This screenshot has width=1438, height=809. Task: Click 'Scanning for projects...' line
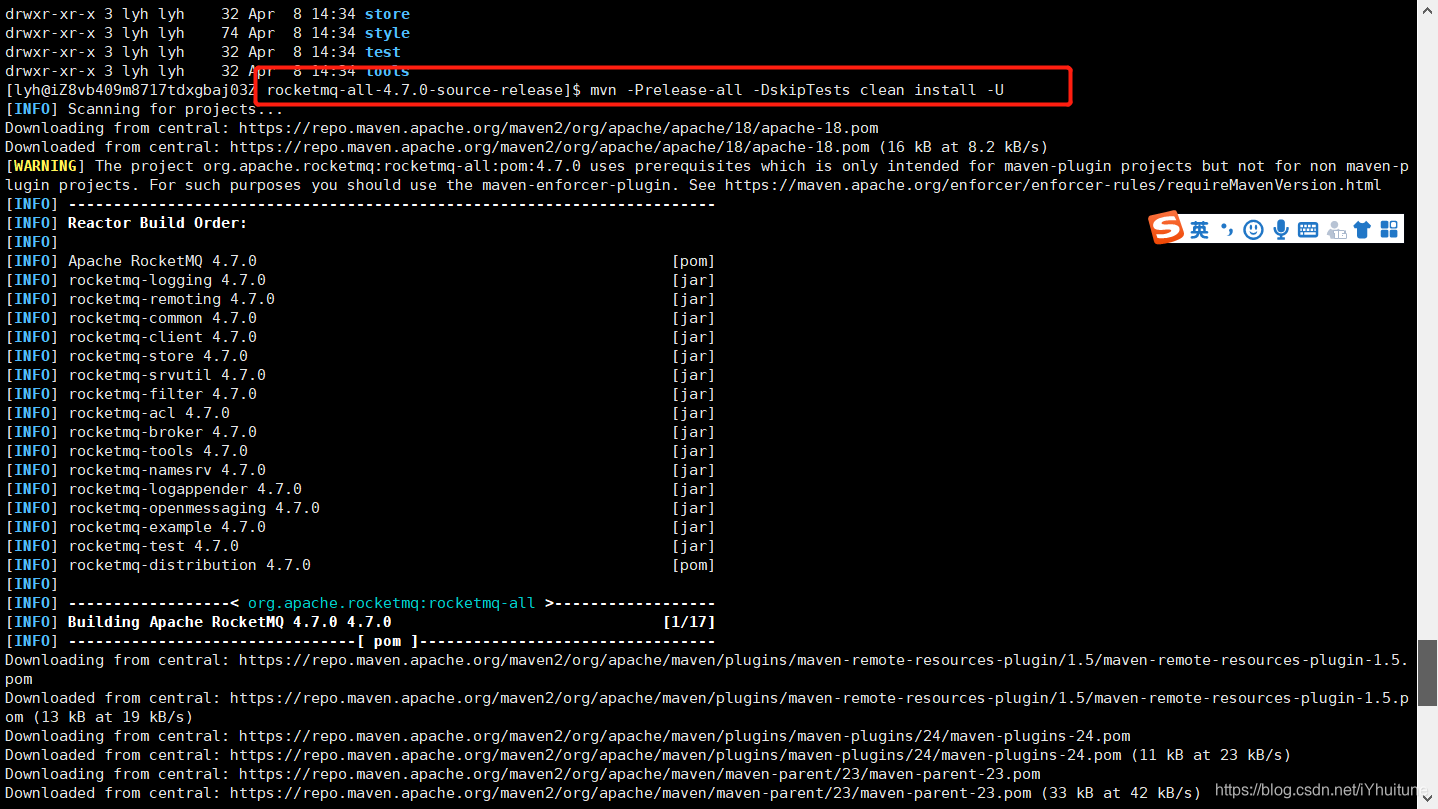pyautogui.click(x=175, y=109)
